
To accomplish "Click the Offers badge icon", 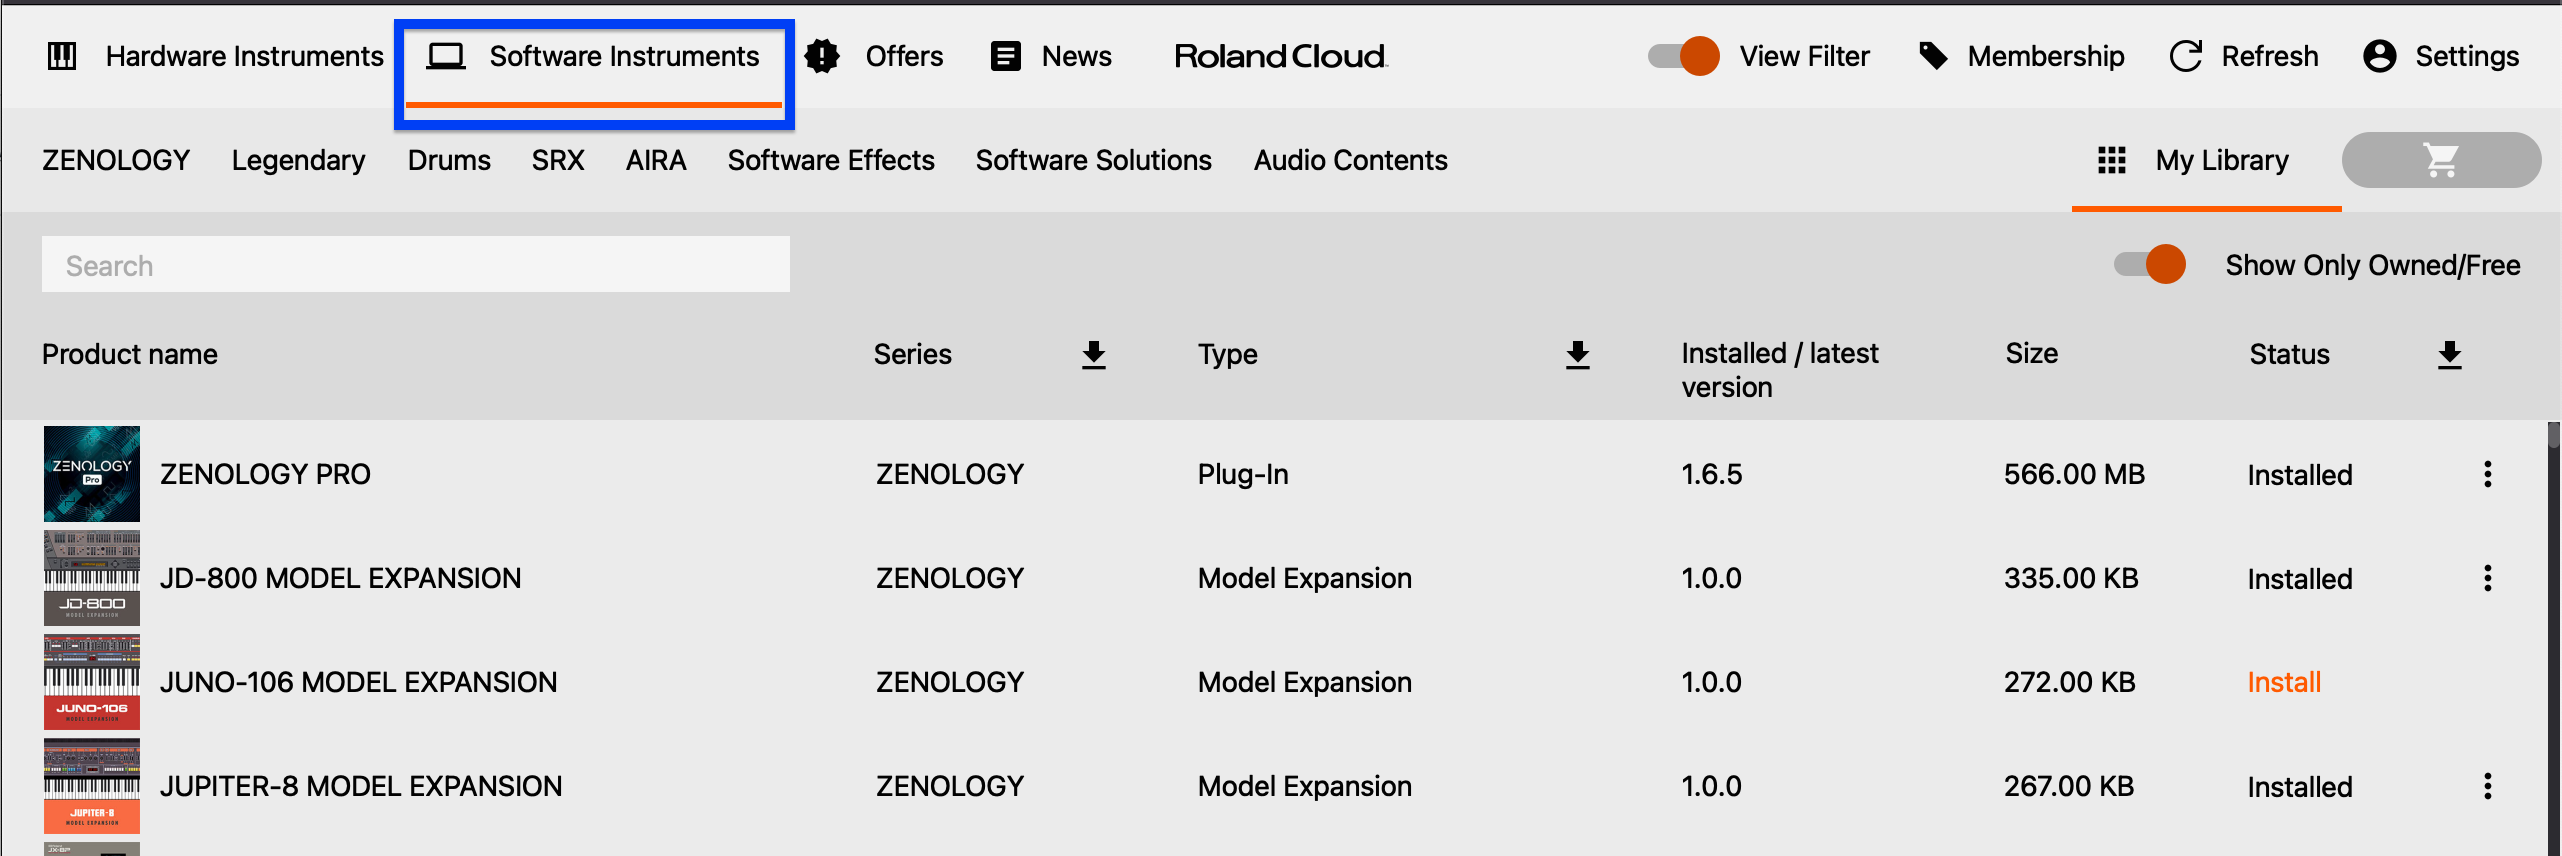I will [x=820, y=56].
